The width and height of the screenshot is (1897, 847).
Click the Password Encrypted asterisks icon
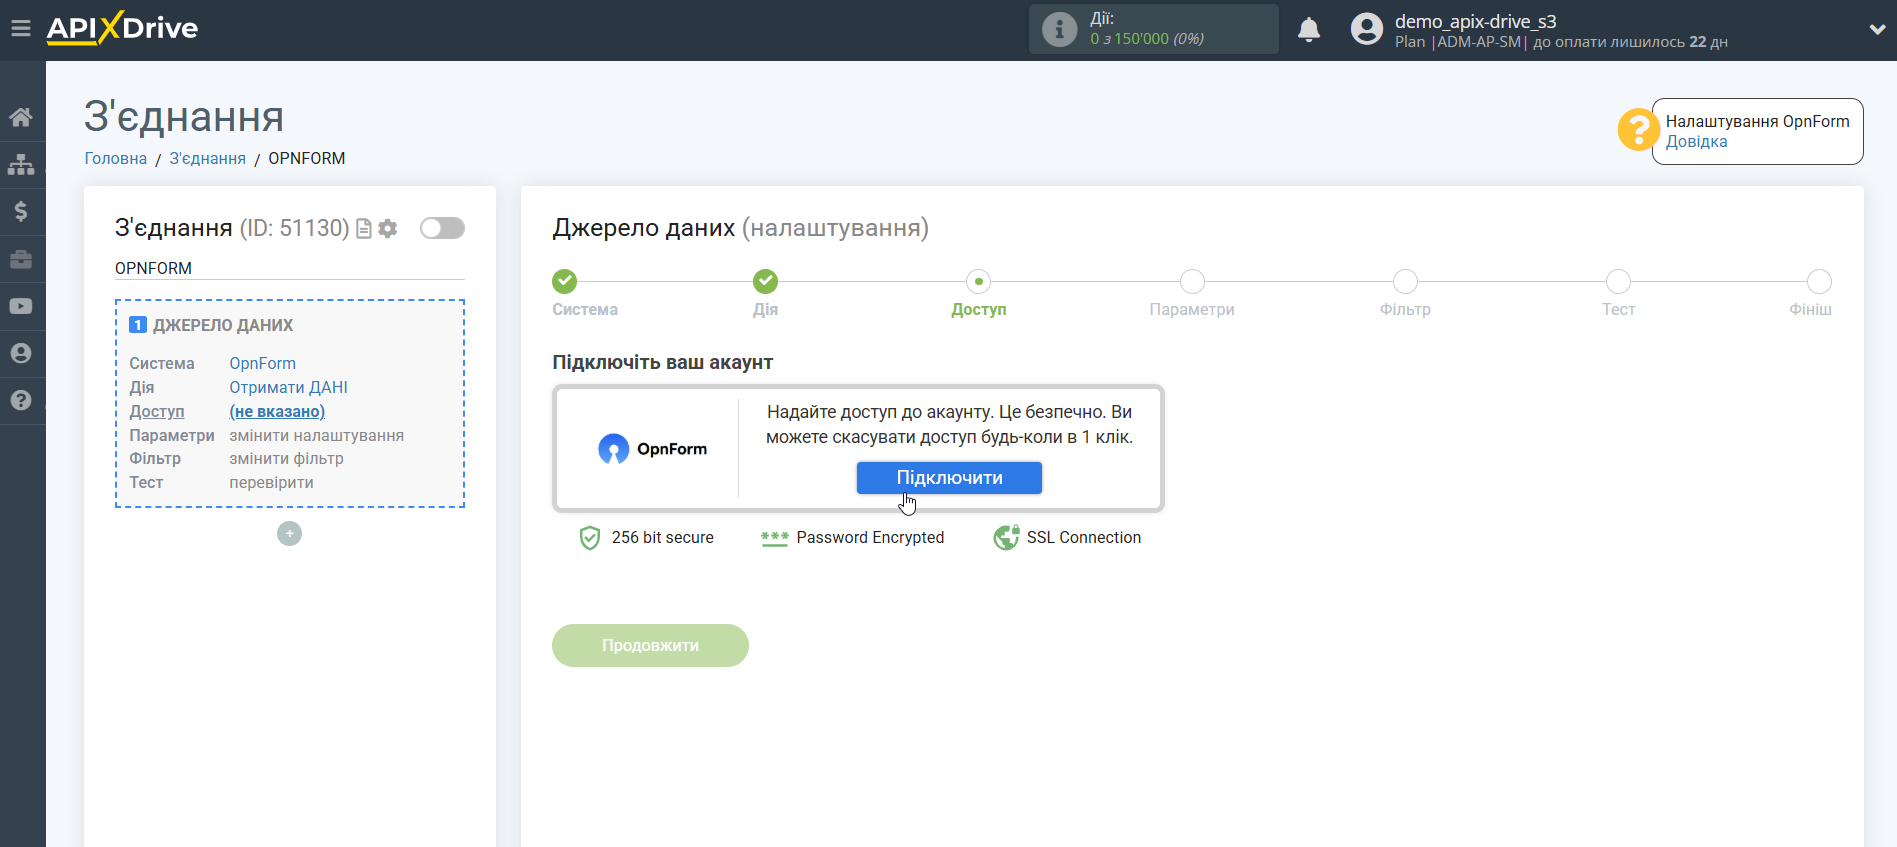pyautogui.click(x=774, y=538)
